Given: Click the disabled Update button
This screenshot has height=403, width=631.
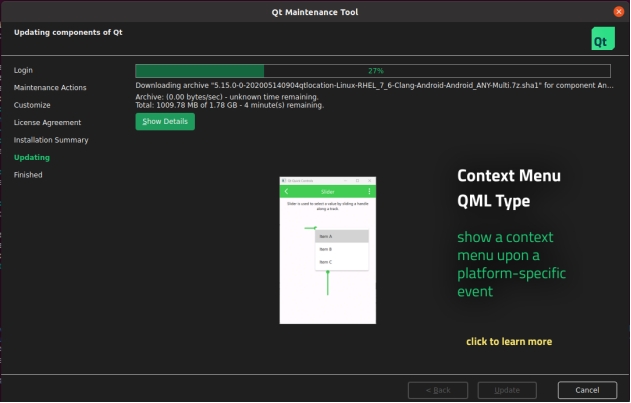Looking at the screenshot, I should tap(507, 390).
